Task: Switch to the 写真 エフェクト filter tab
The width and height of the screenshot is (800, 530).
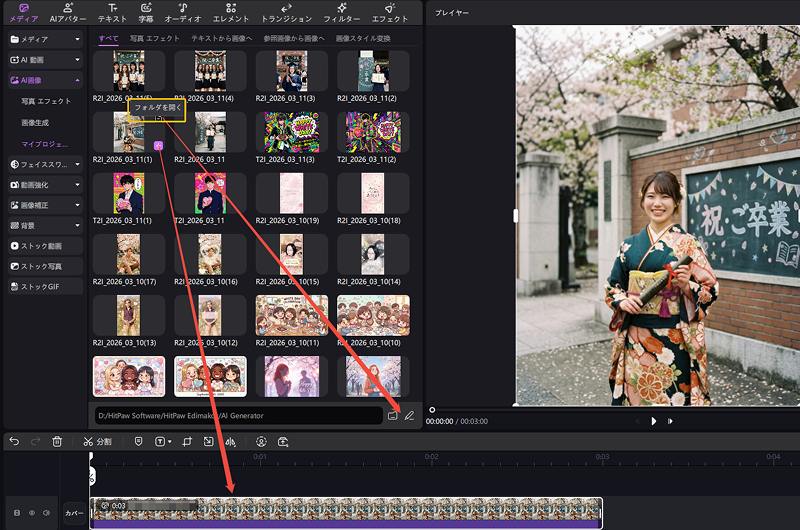Action: [x=154, y=37]
